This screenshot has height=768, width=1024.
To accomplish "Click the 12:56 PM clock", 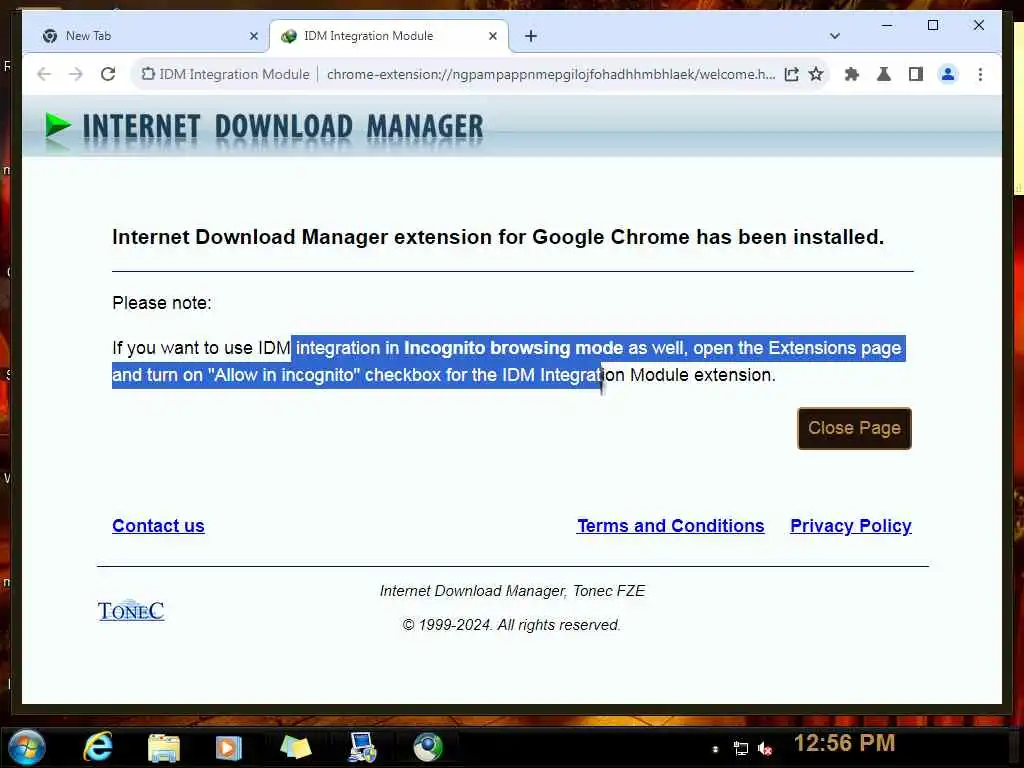I will coord(844,743).
